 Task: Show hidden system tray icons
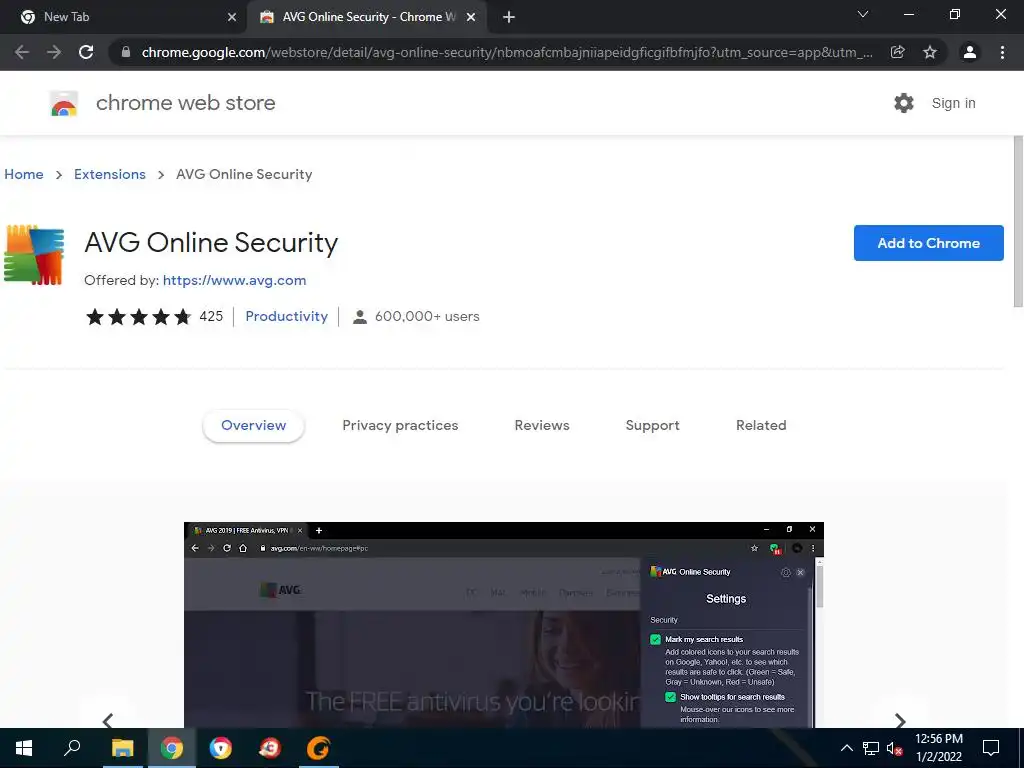846,748
